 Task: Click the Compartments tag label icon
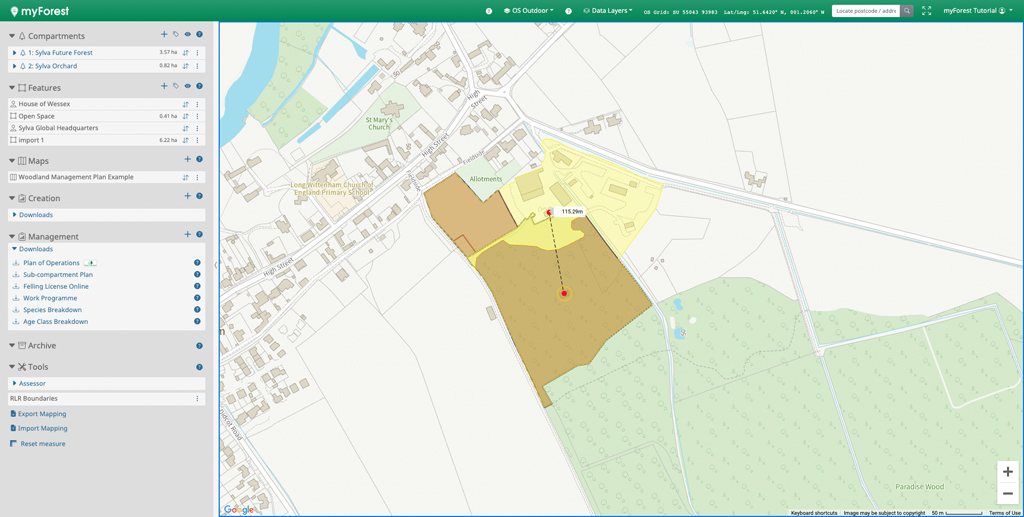click(176, 35)
